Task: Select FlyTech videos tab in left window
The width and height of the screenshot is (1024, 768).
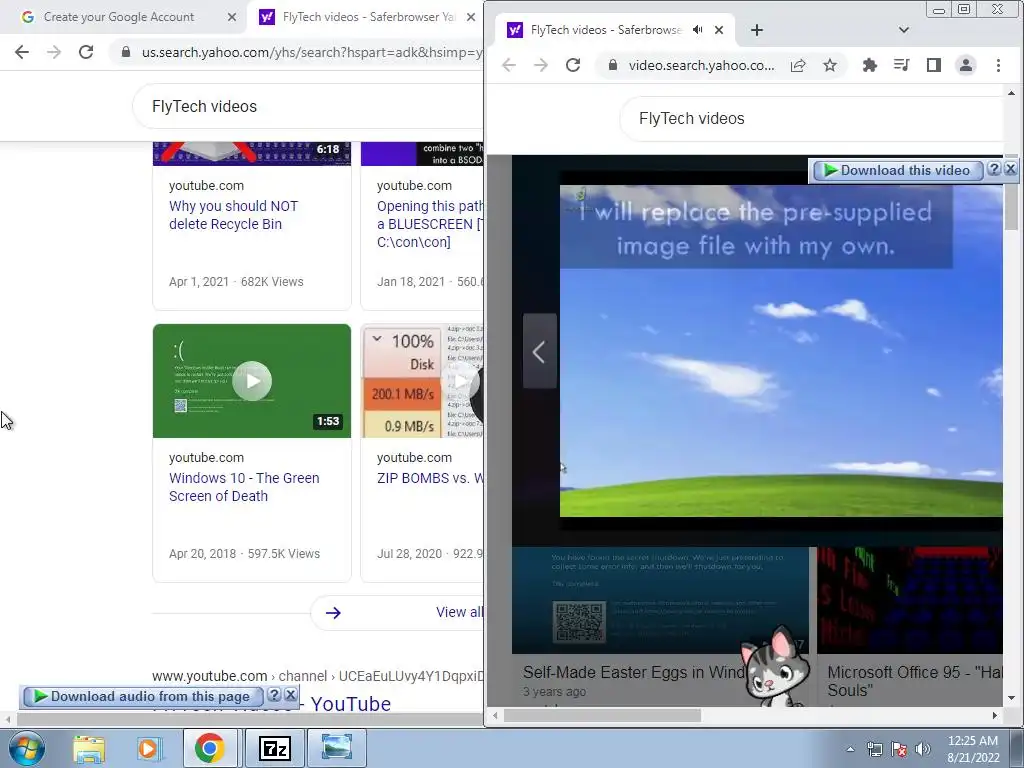Action: tap(369, 17)
